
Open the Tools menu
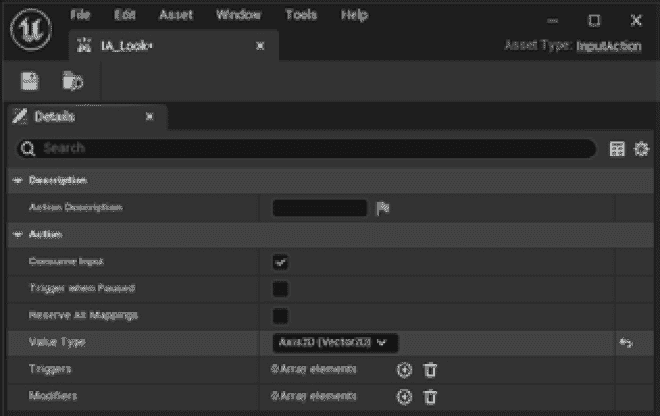(301, 15)
